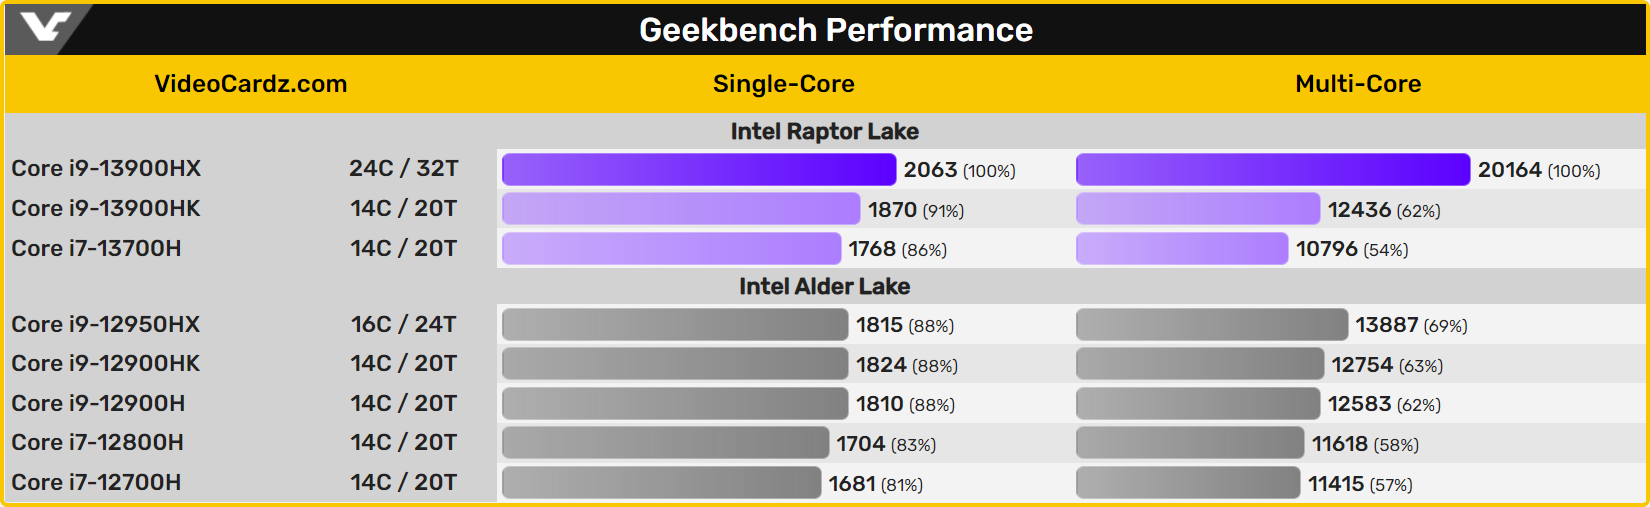Click the Core i7-13700H processor name

click(96, 248)
